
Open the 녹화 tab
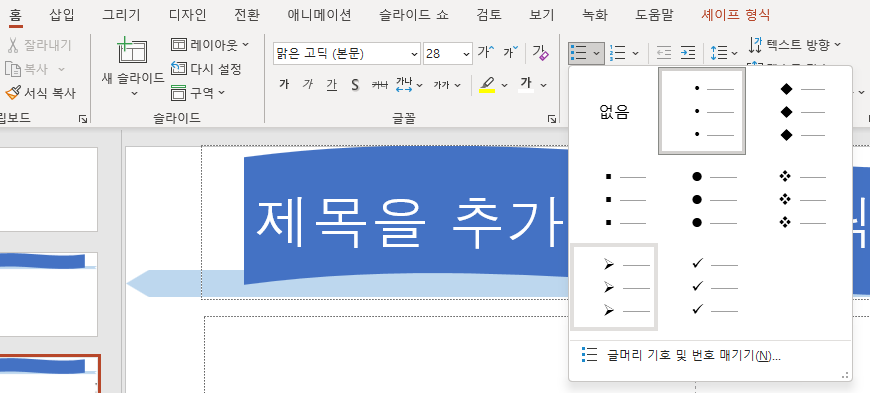click(x=595, y=15)
